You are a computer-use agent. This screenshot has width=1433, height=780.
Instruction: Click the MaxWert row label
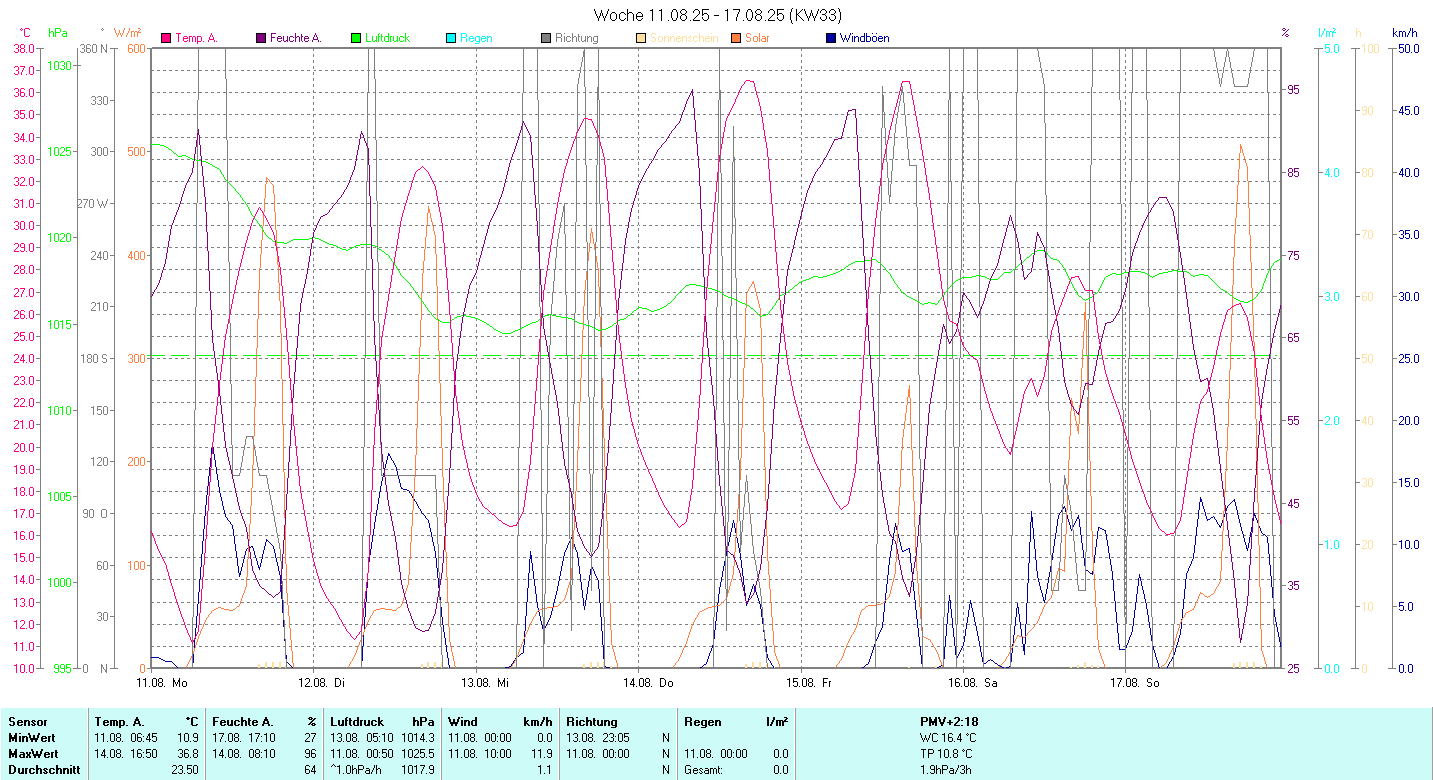[x=34, y=754]
